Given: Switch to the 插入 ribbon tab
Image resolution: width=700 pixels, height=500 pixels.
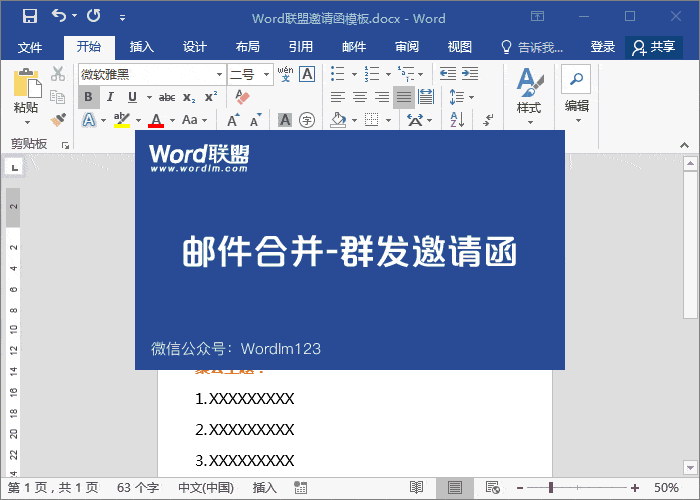Looking at the screenshot, I should (142, 47).
